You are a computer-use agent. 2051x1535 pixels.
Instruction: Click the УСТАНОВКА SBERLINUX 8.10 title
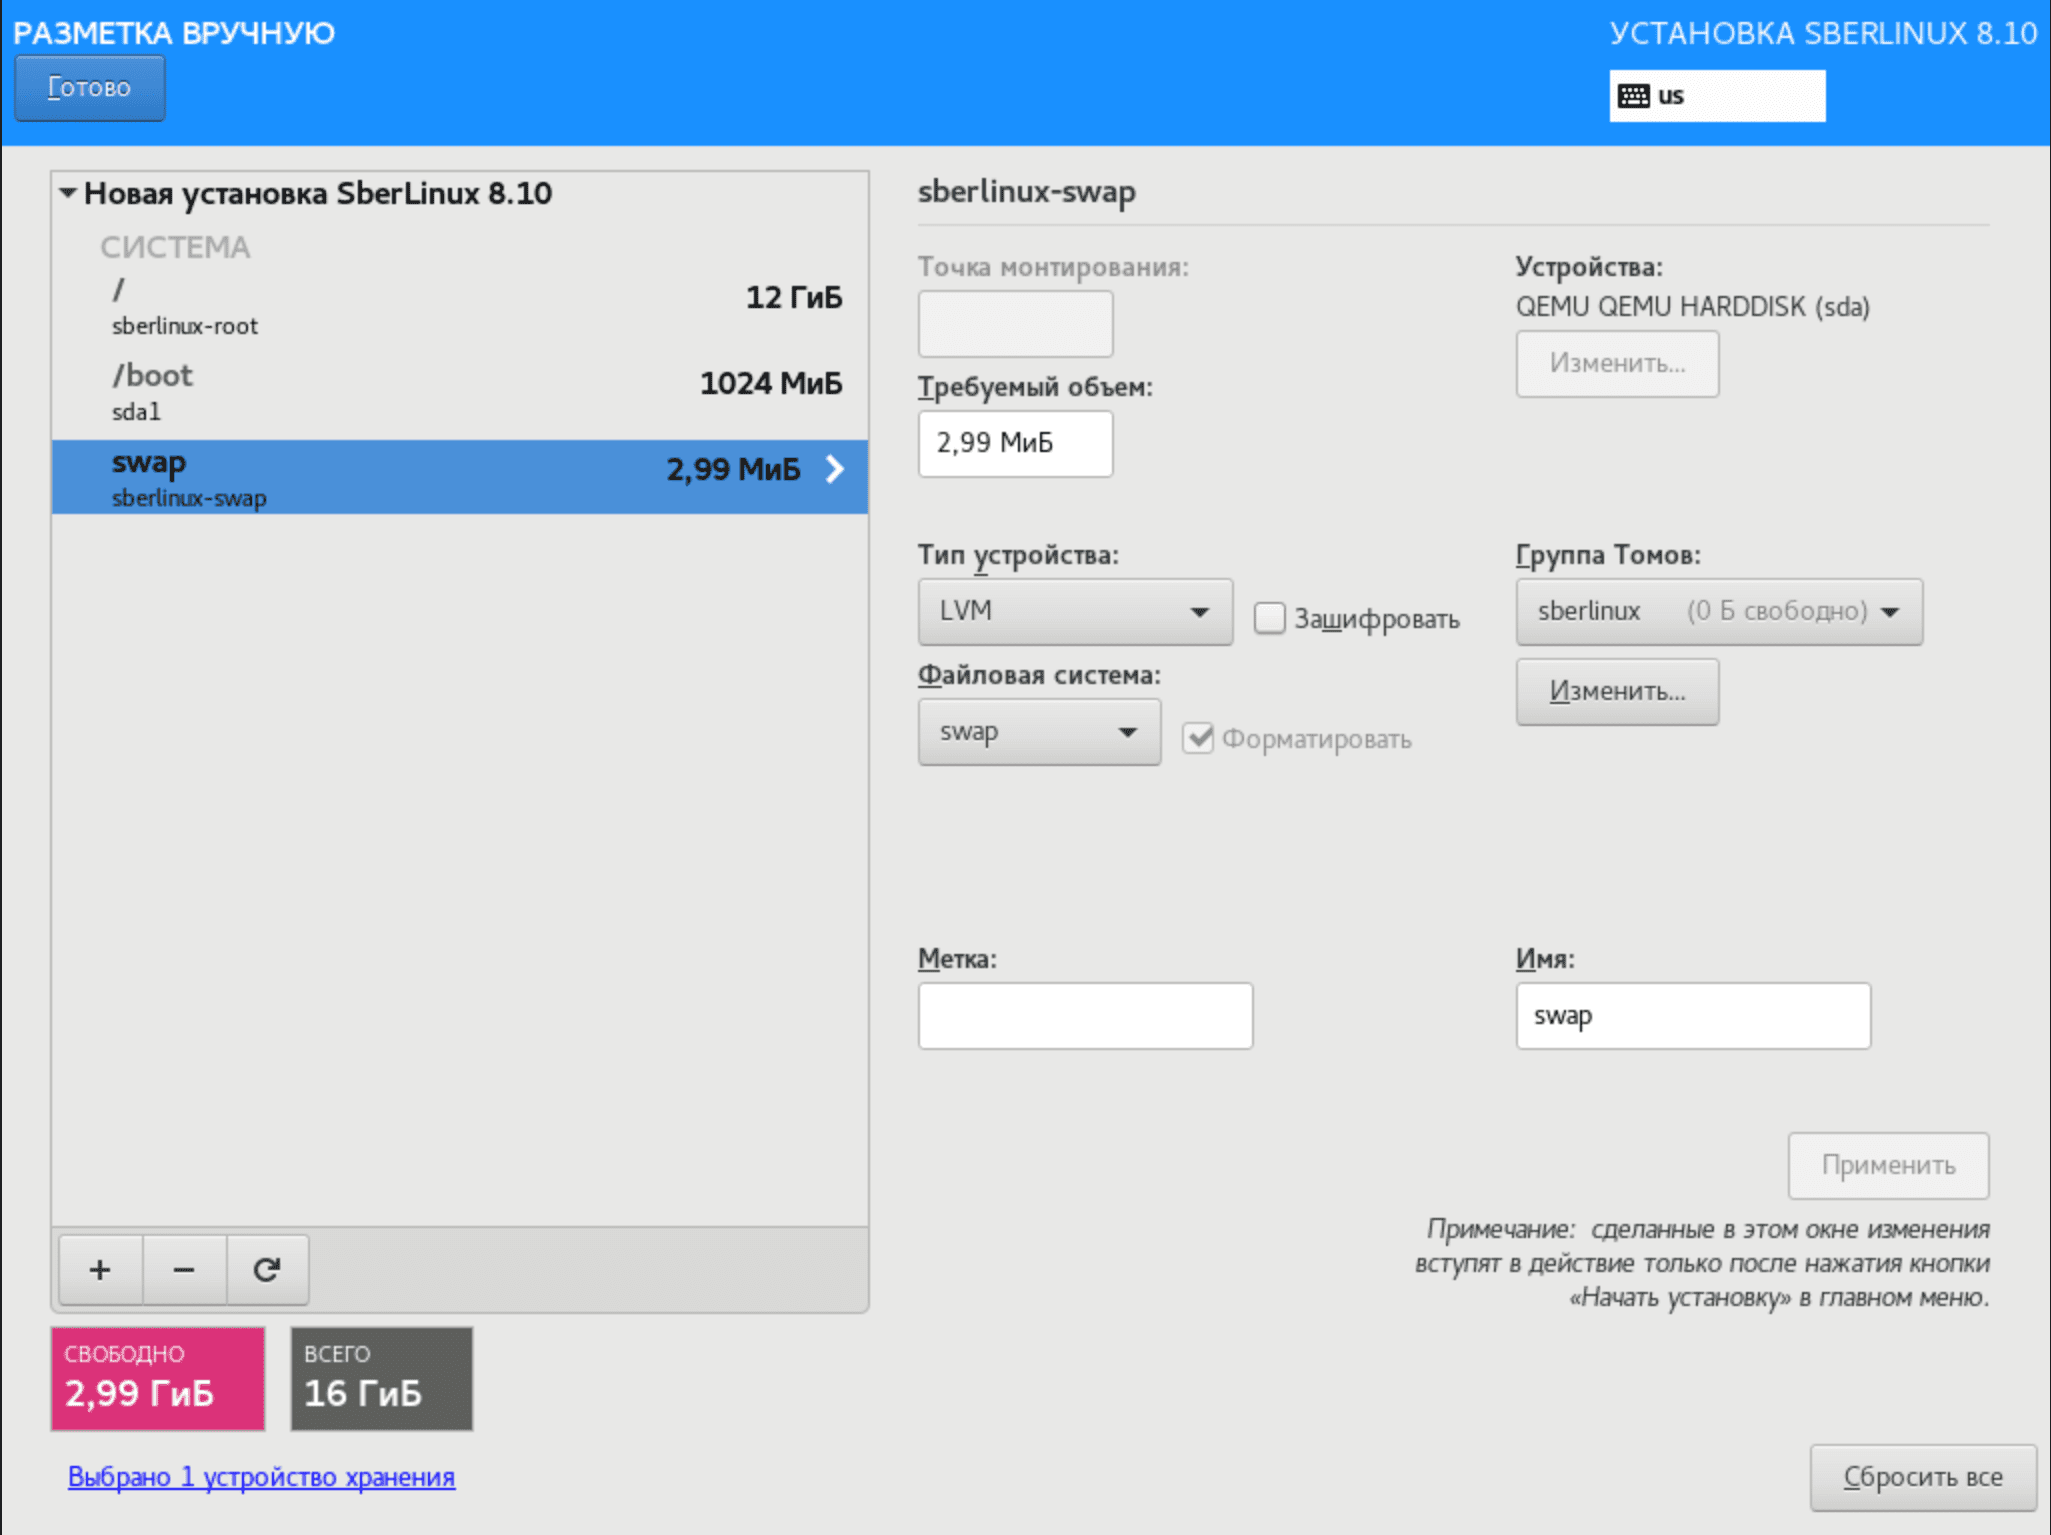(1823, 34)
